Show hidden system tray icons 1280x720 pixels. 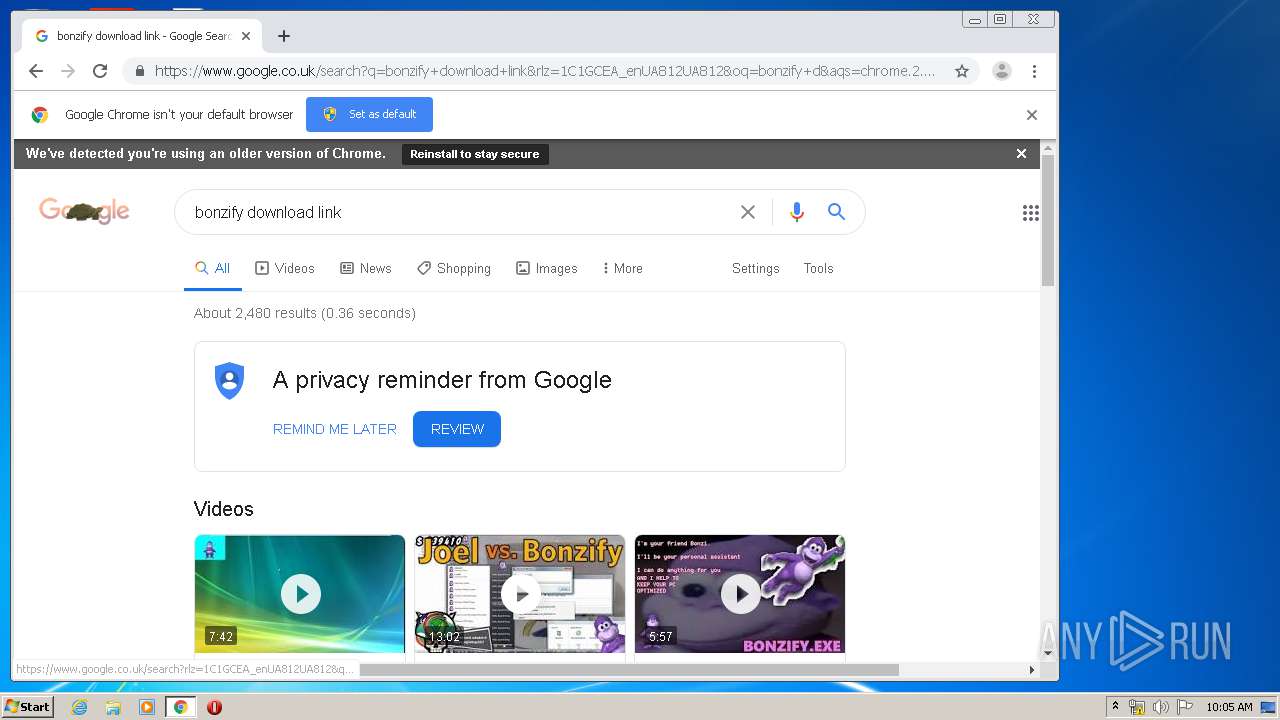(1115, 707)
